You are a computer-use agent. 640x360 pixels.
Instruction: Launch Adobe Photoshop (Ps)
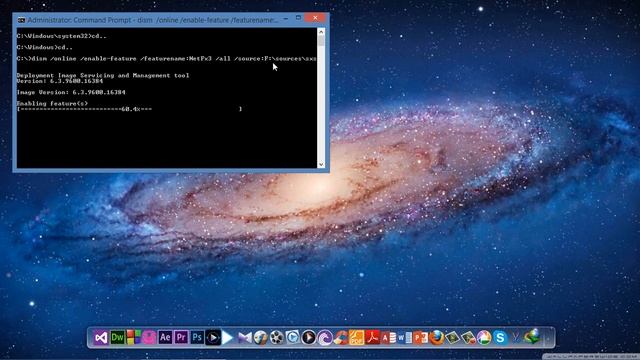(197, 338)
